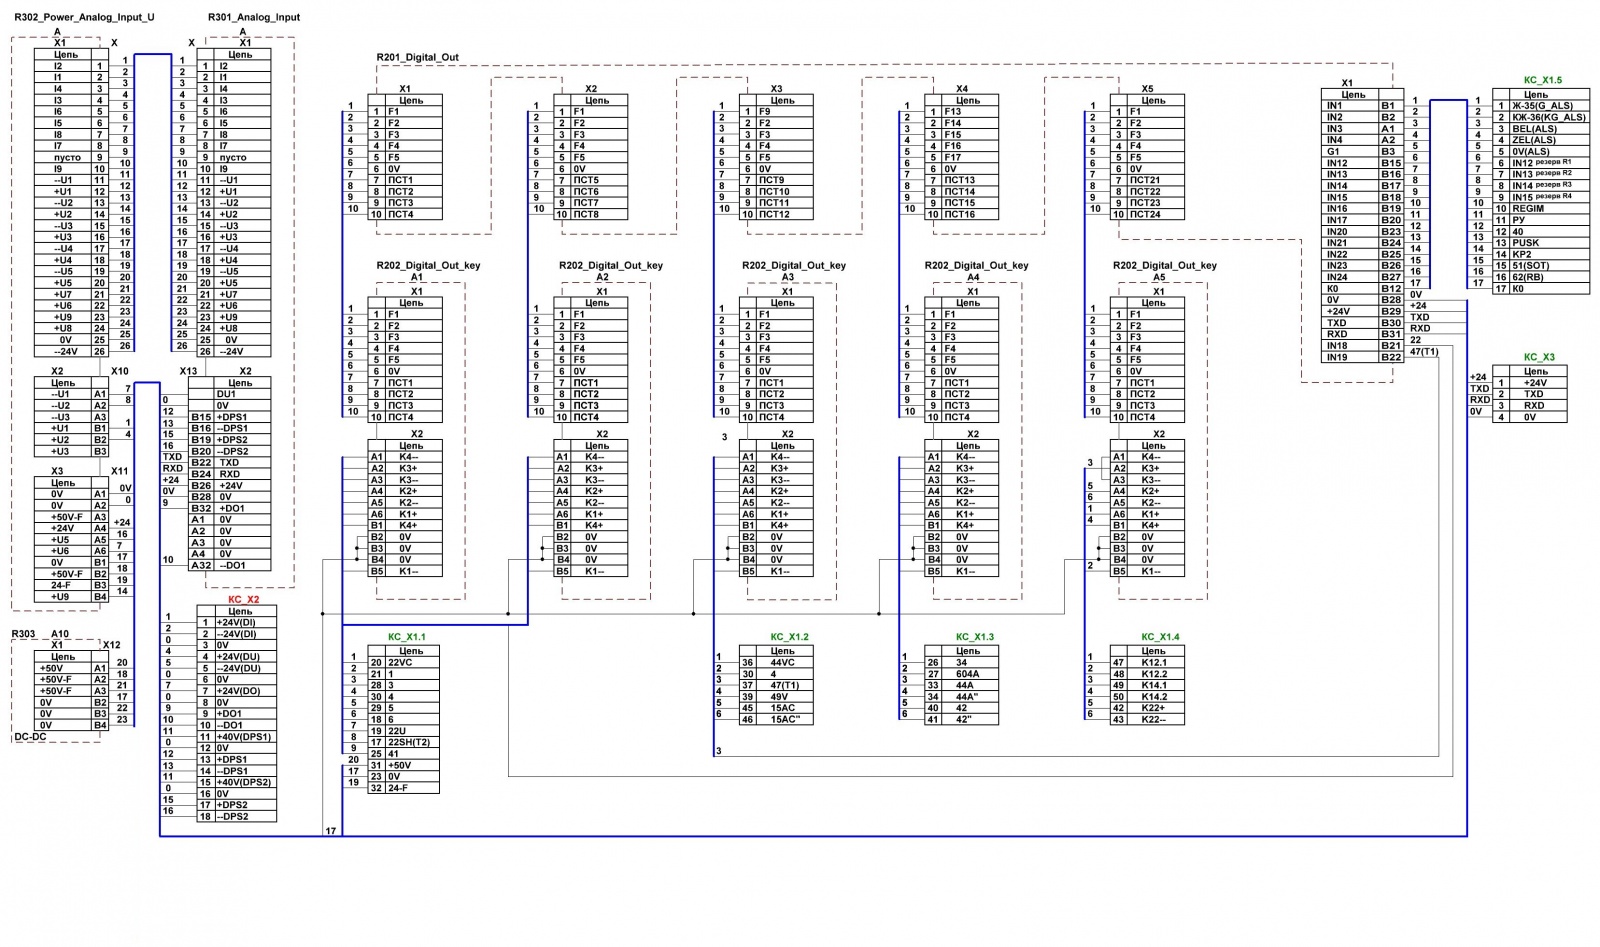This screenshot has width=1600, height=947.
Task: Select the F17 cell in X4
Action: [x=970, y=157]
